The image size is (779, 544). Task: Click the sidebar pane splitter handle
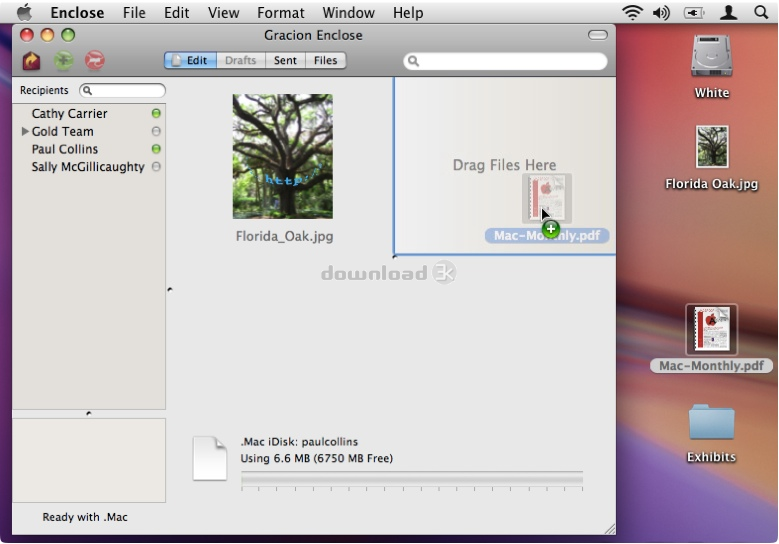(x=89, y=413)
